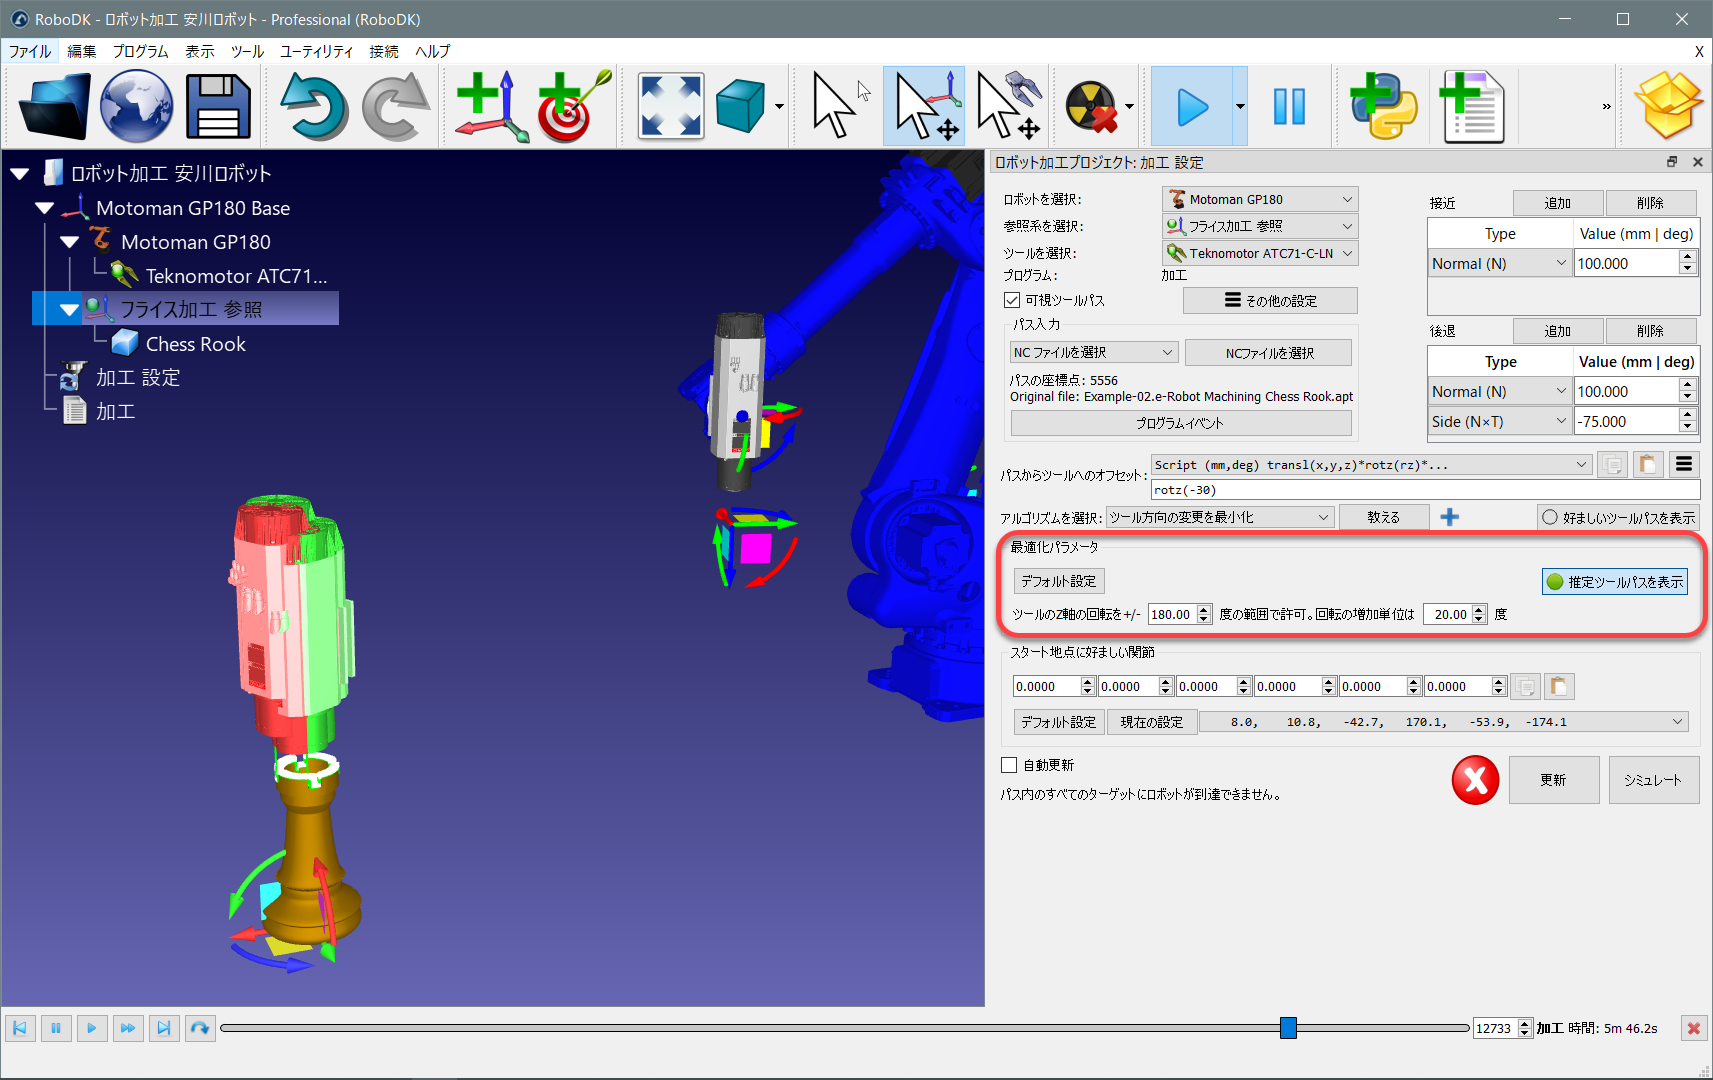This screenshot has width=1713, height=1080.
Task: Add a new program document icon
Action: point(1471,106)
